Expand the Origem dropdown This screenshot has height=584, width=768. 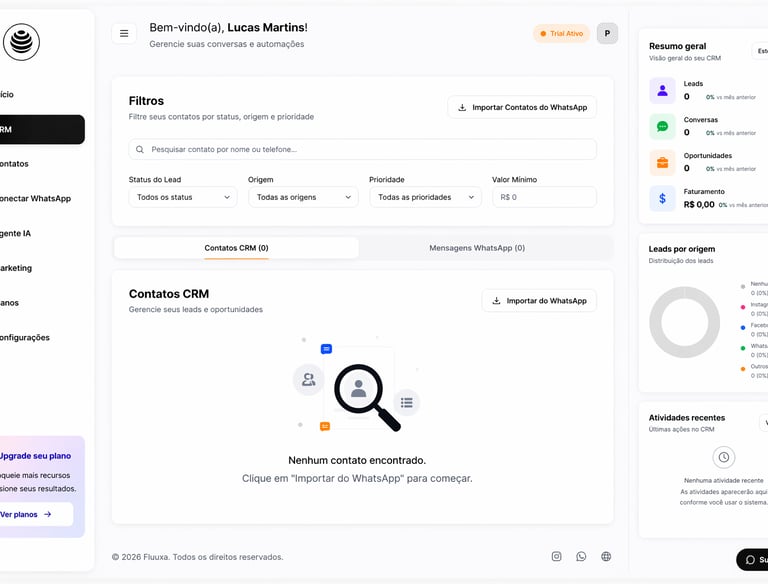point(303,197)
